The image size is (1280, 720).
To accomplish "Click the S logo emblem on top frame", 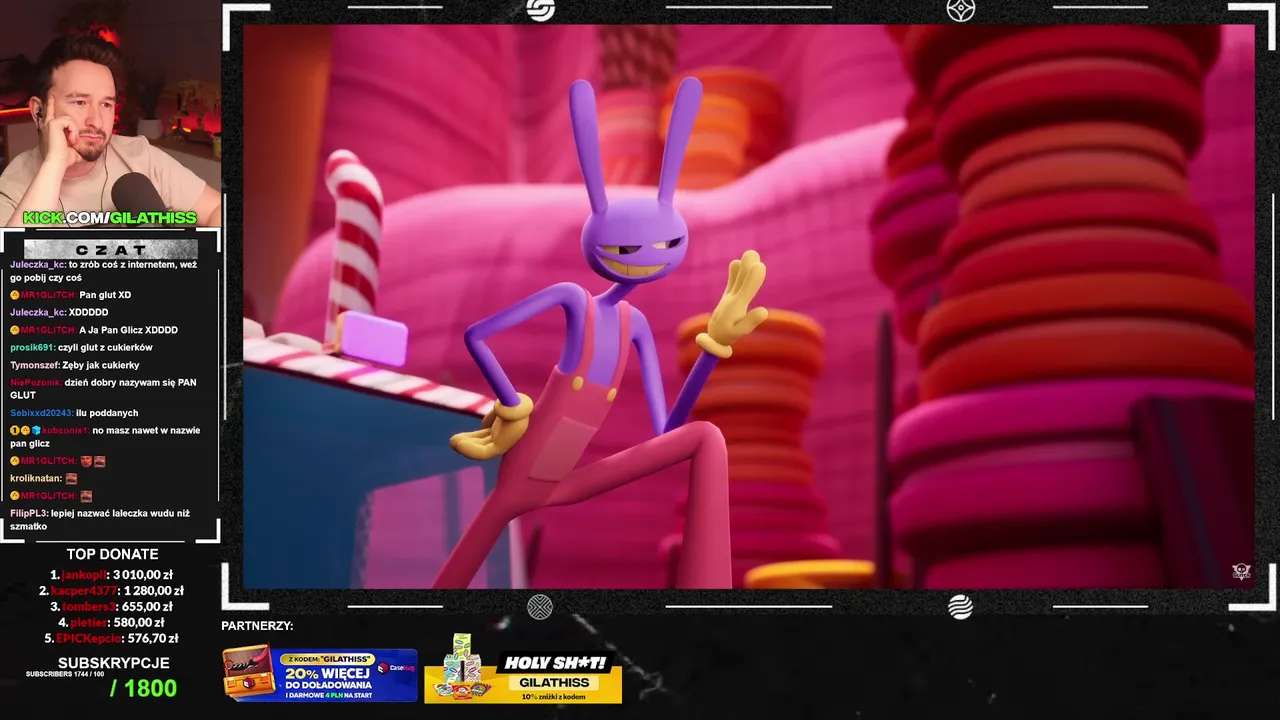I will [540, 9].
